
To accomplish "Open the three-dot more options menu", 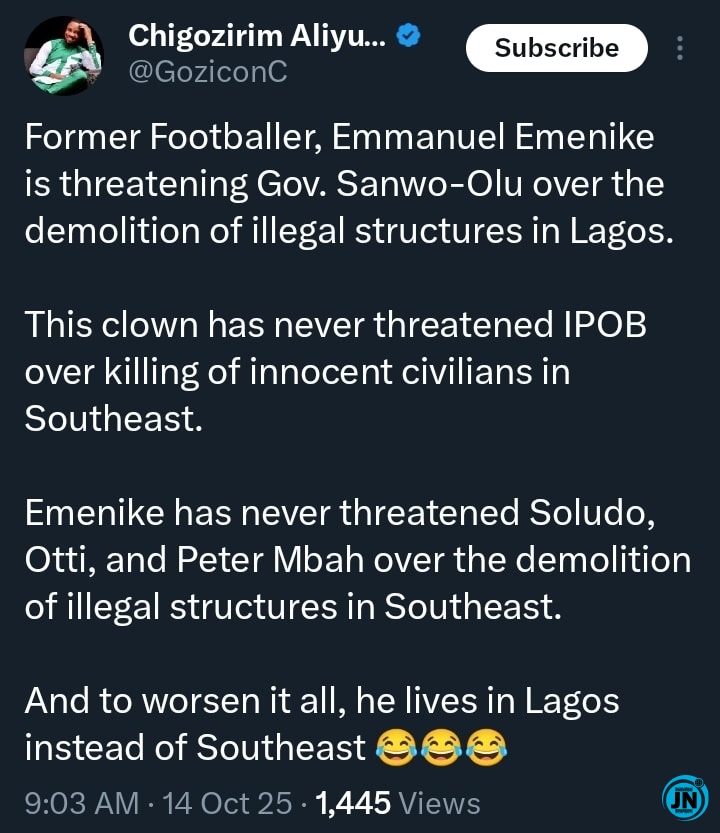I will (x=681, y=48).
